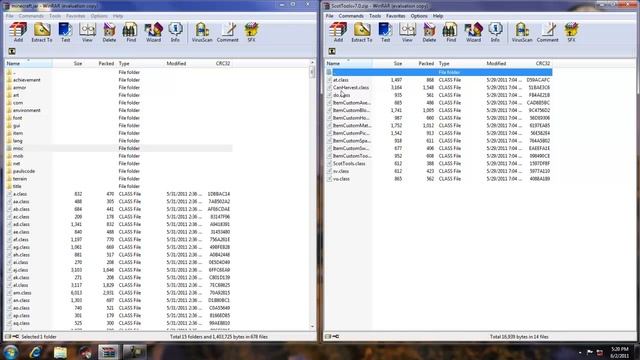
Task: Open Tools menu in ScotTools zip window
Action: tap(375, 16)
